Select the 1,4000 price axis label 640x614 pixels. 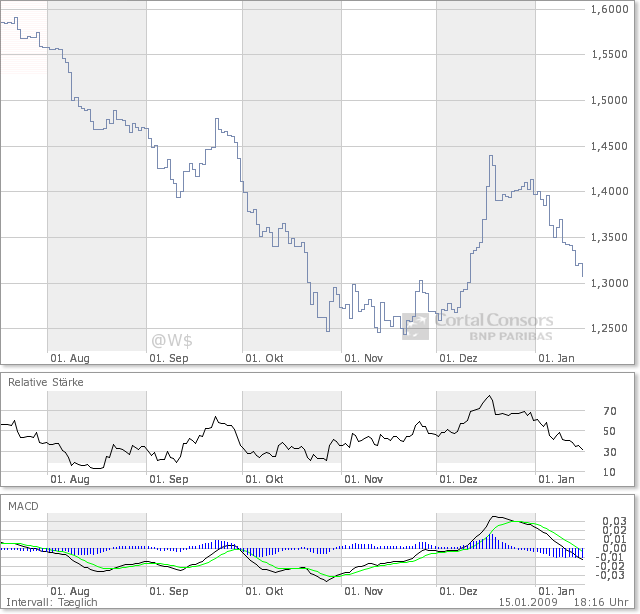[609, 191]
